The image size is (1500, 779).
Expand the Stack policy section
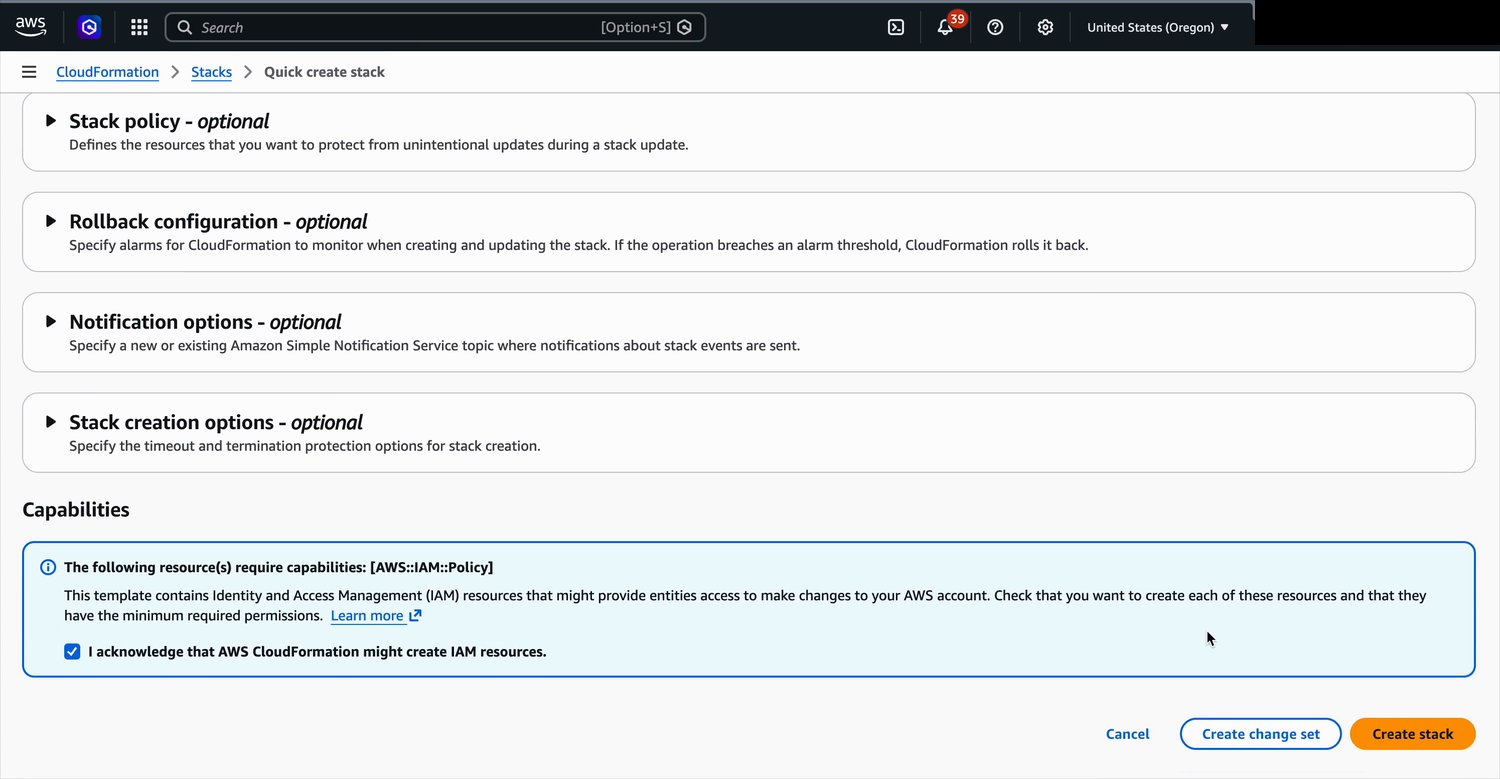pos(51,121)
